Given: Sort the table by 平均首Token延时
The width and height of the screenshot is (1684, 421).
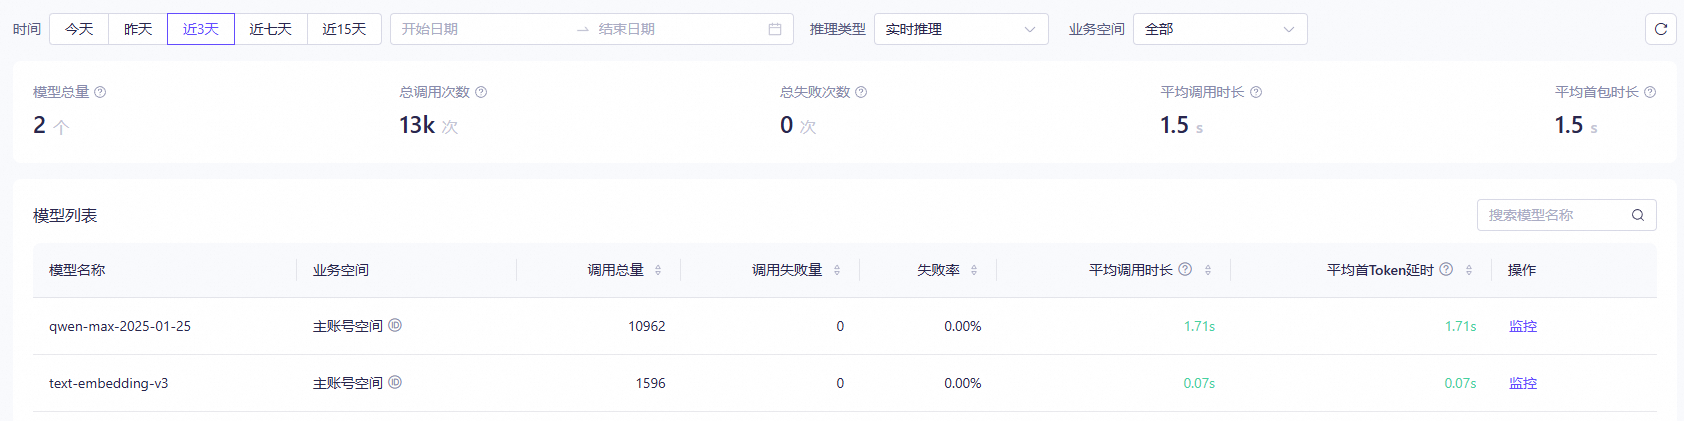Looking at the screenshot, I should click(x=1469, y=270).
